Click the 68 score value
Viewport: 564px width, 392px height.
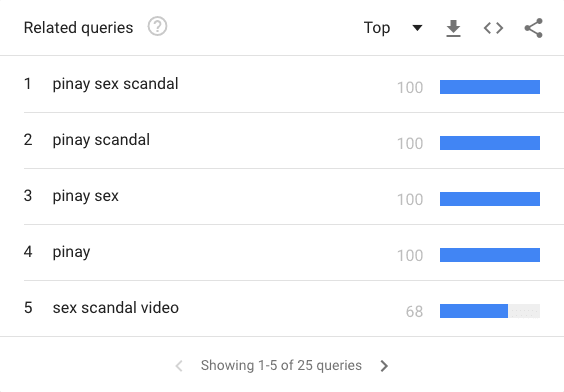tap(414, 311)
